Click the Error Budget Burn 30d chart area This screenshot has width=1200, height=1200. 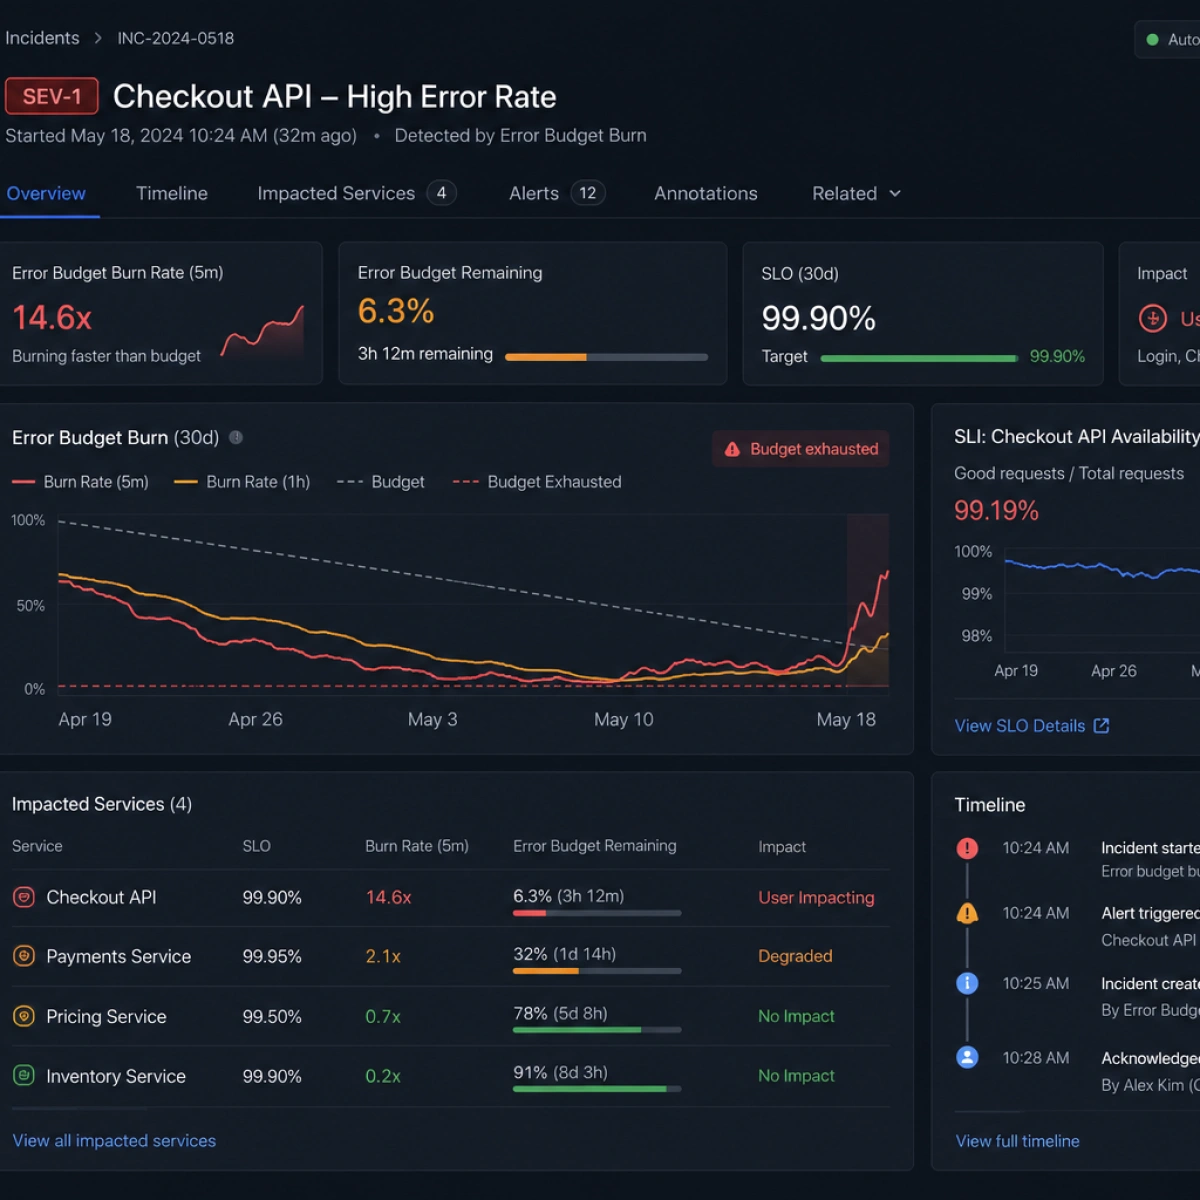pyautogui.click(x=473, y=602)
